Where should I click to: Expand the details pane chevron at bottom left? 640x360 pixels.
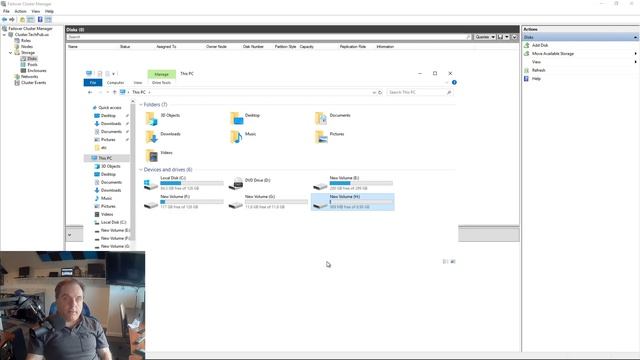click(69, 235)
